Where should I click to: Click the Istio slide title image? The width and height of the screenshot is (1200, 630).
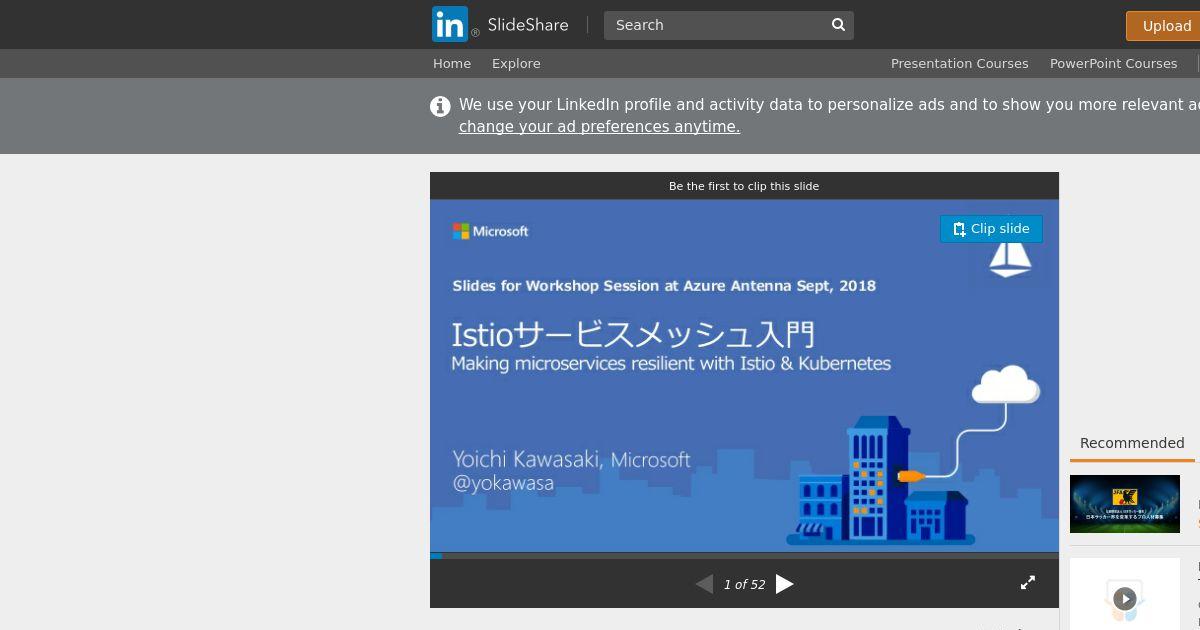(x=744, y=375)
